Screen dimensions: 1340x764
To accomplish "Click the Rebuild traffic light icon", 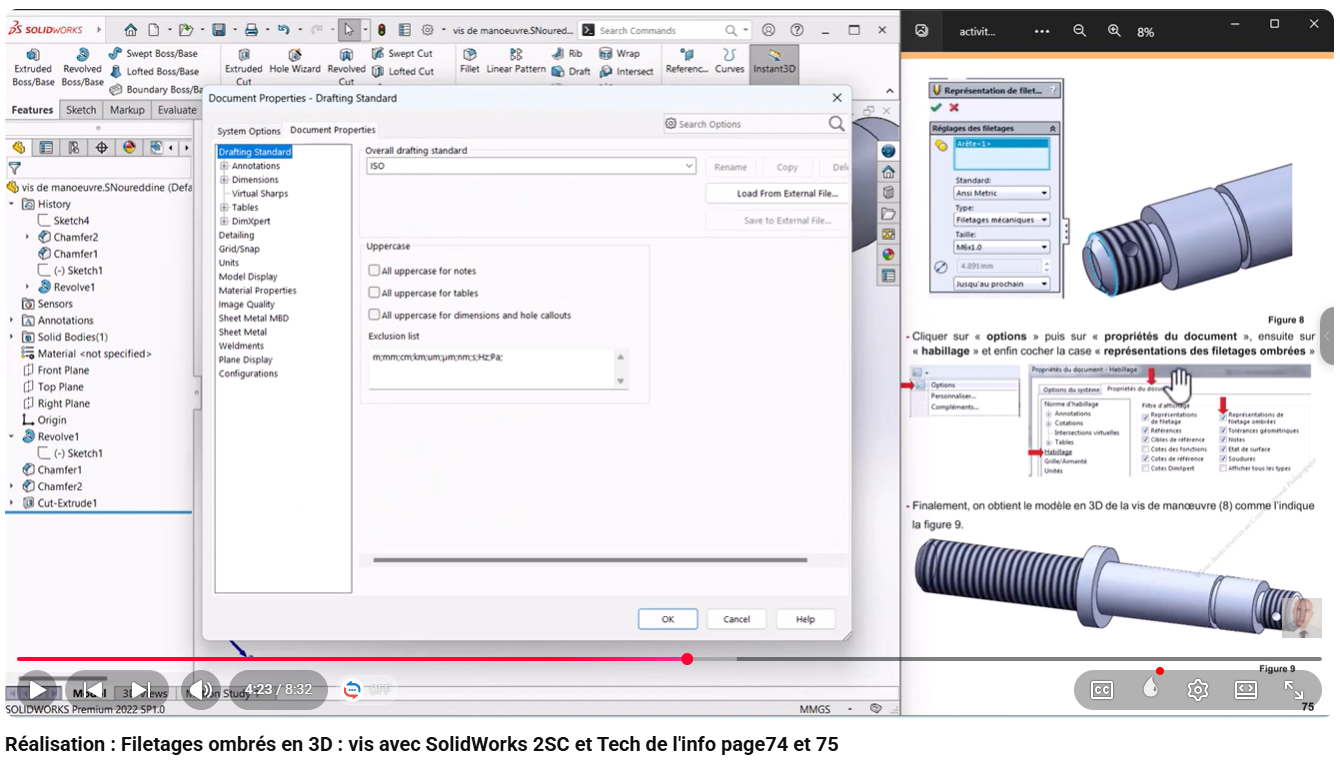I will (381, 30).
